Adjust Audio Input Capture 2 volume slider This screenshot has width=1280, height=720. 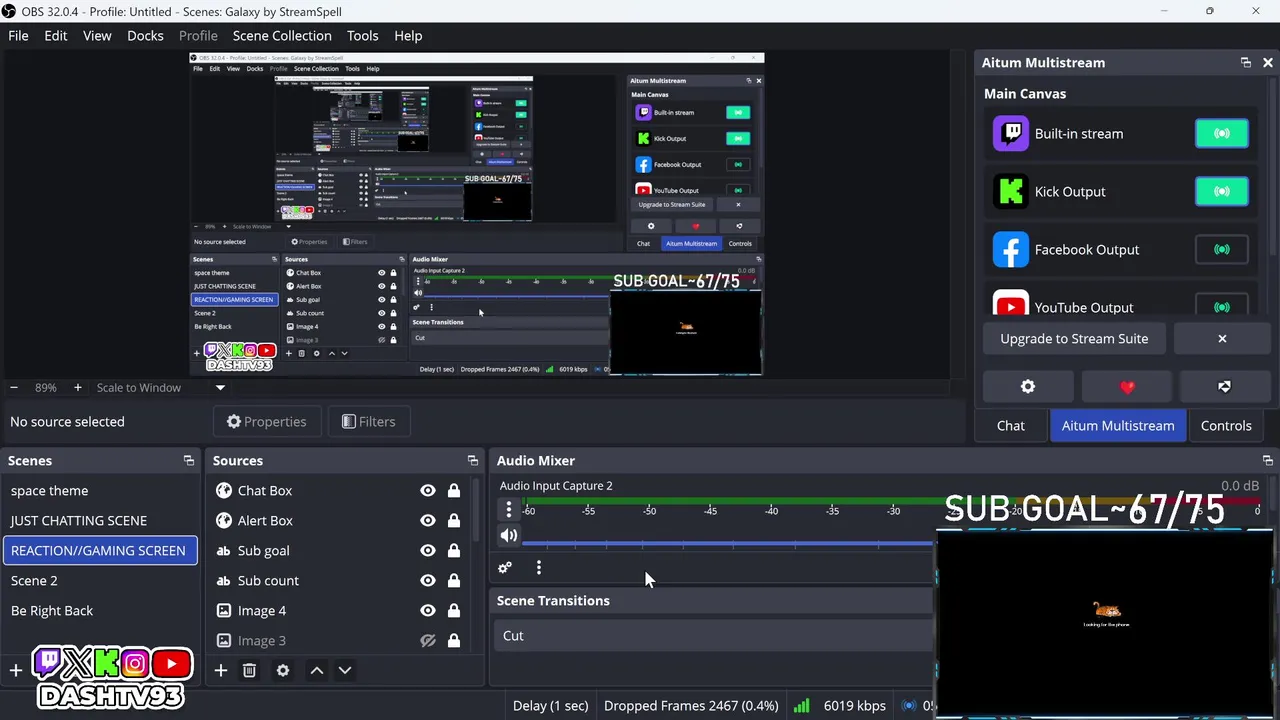click(728, 543)
